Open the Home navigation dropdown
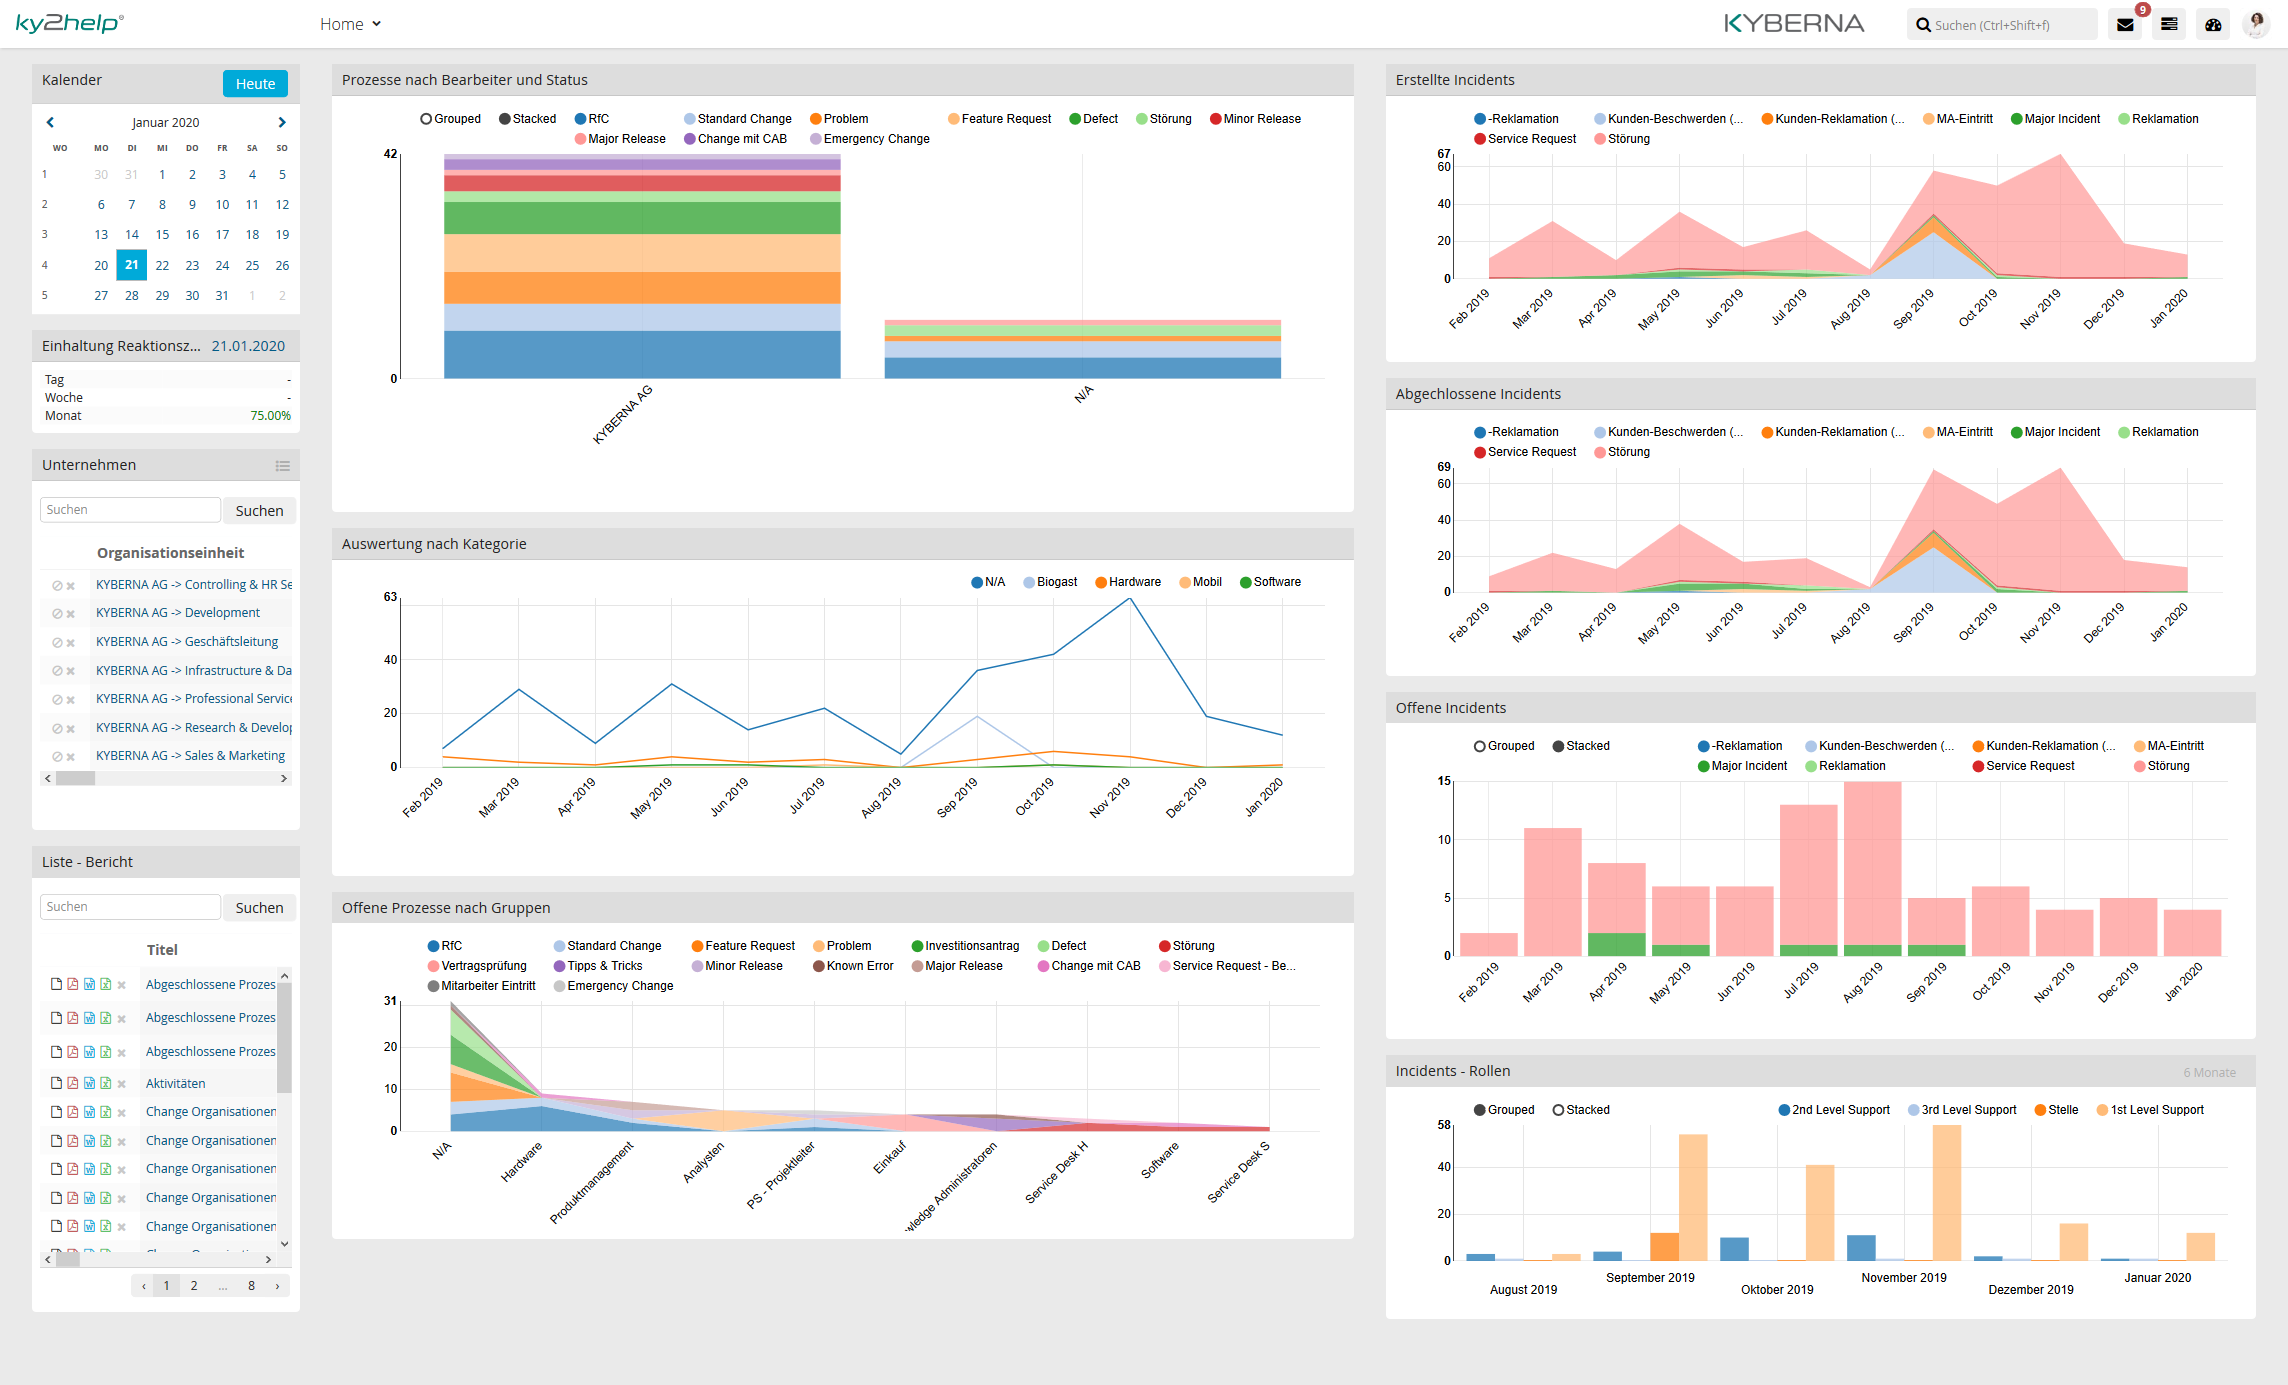The image size is (2288, 1385). point(349,23)
